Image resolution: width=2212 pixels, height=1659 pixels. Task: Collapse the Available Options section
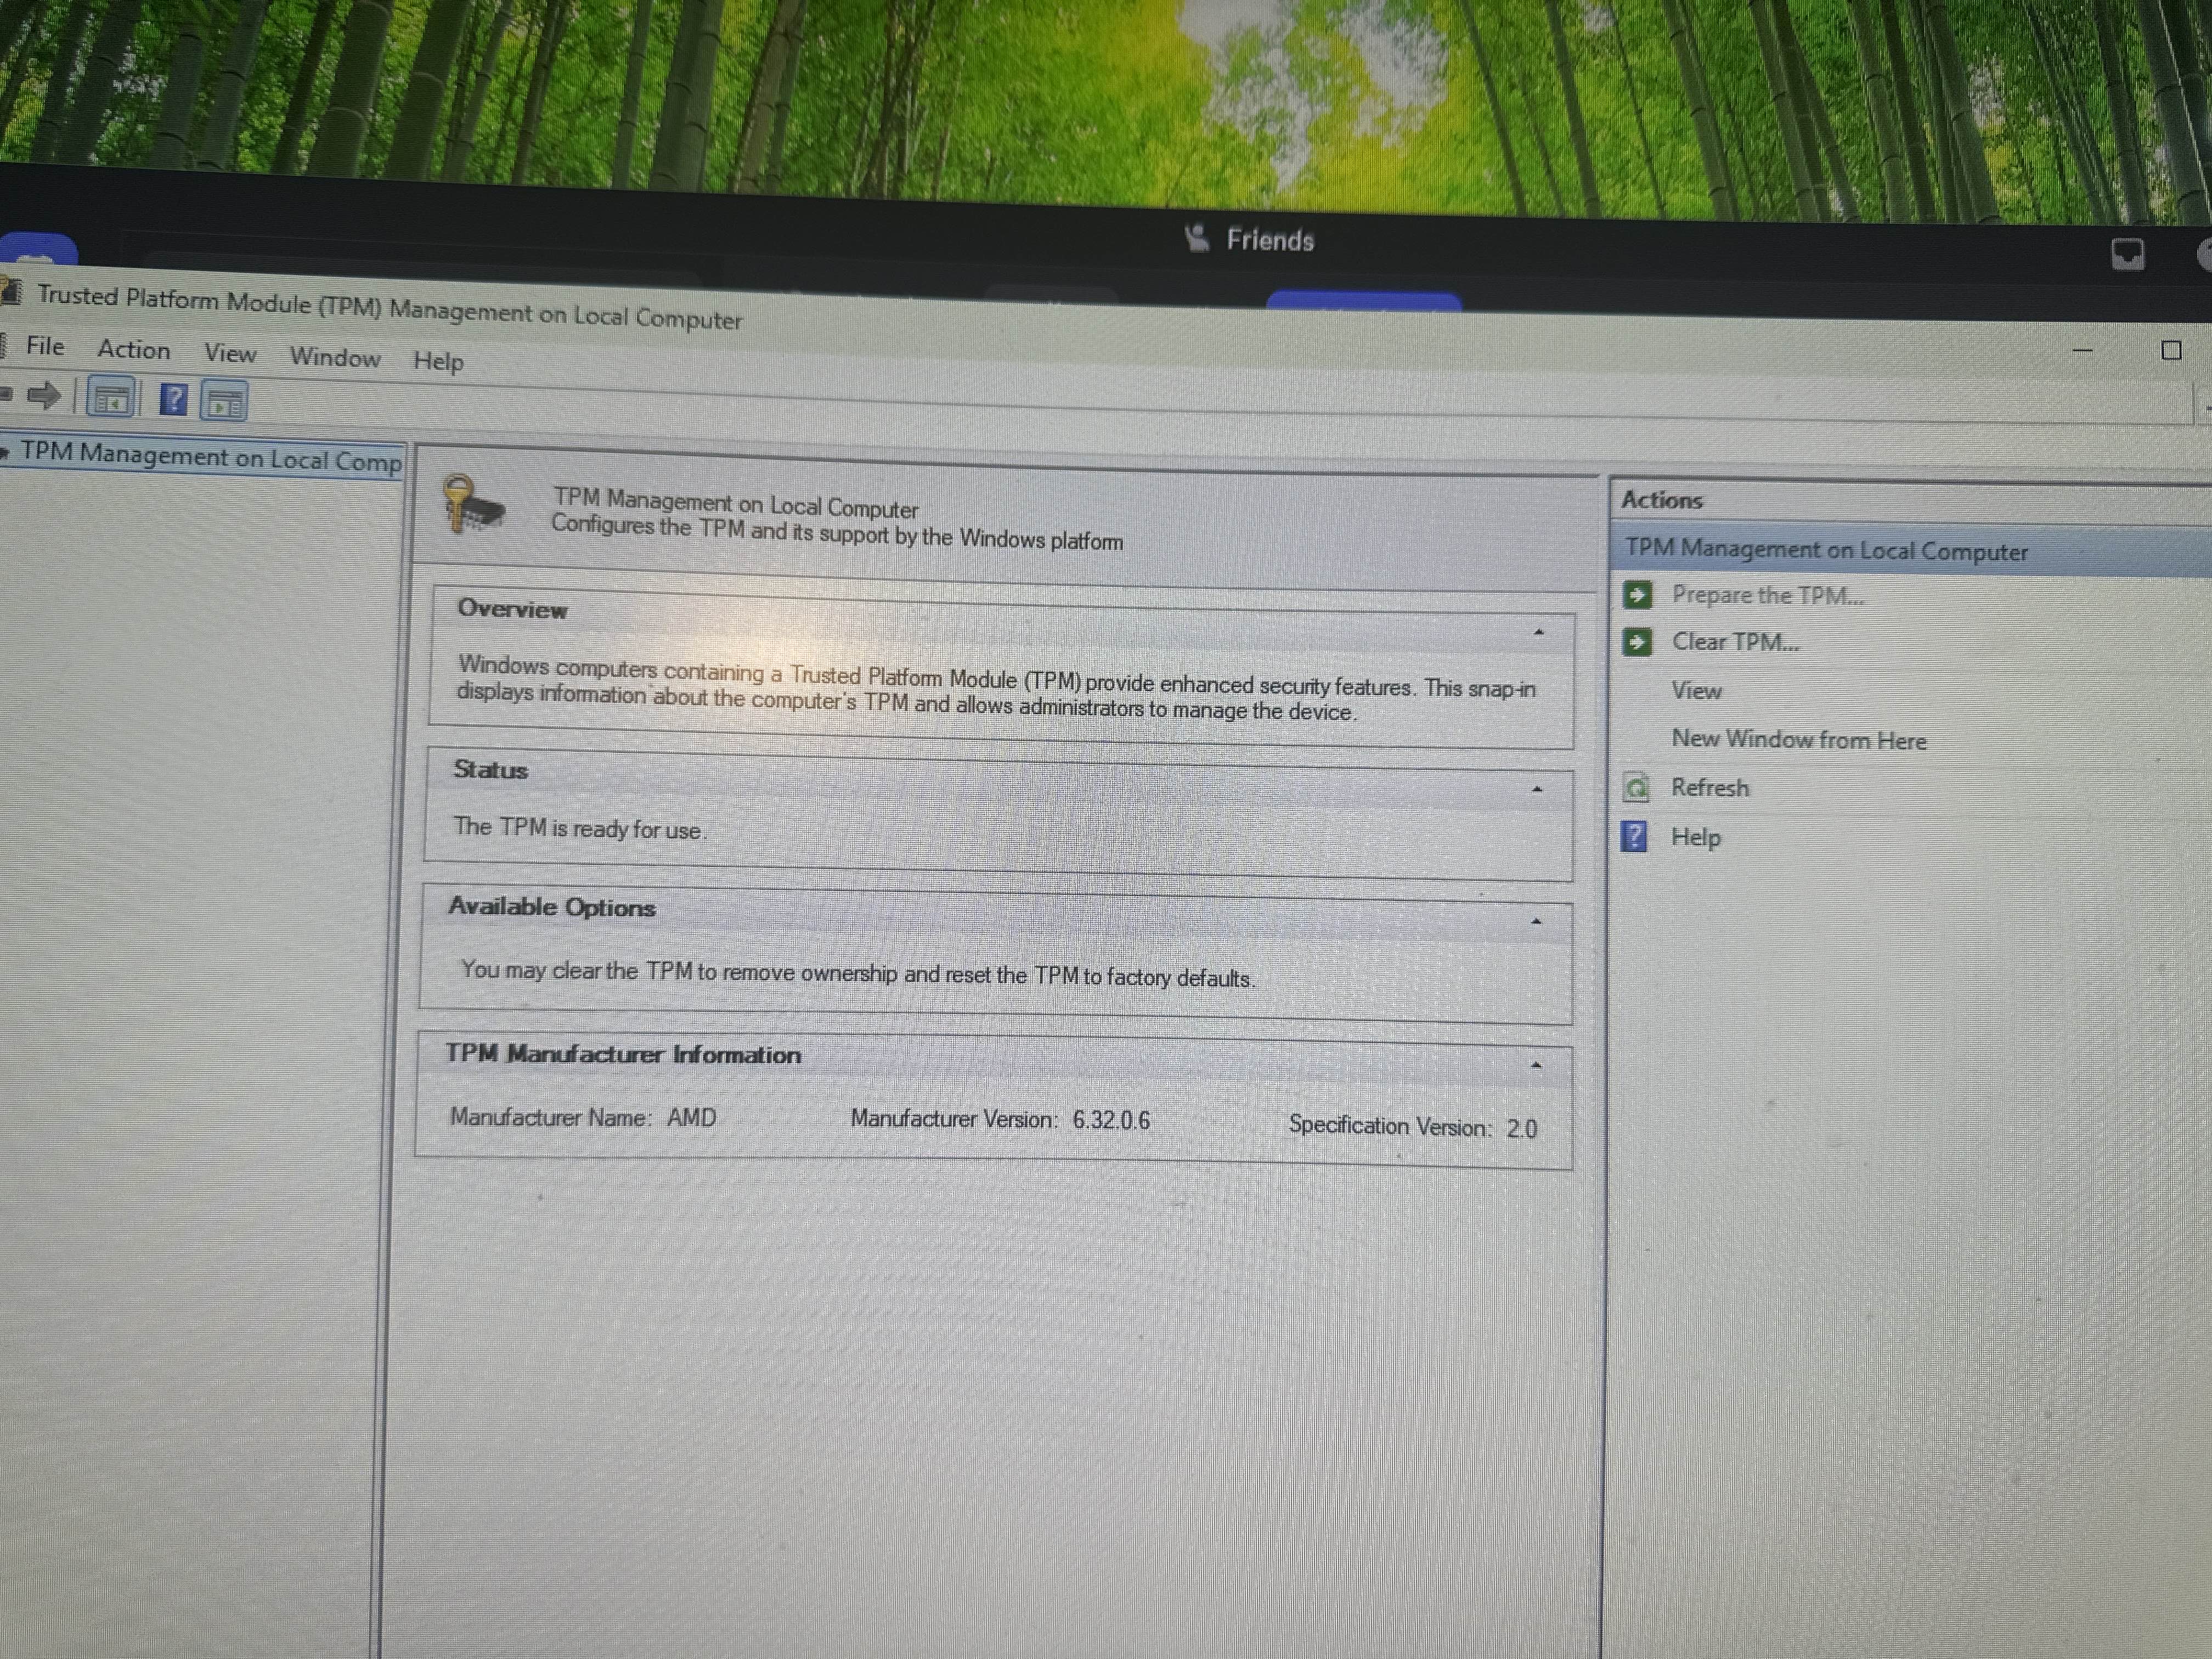click(1537, 922)
